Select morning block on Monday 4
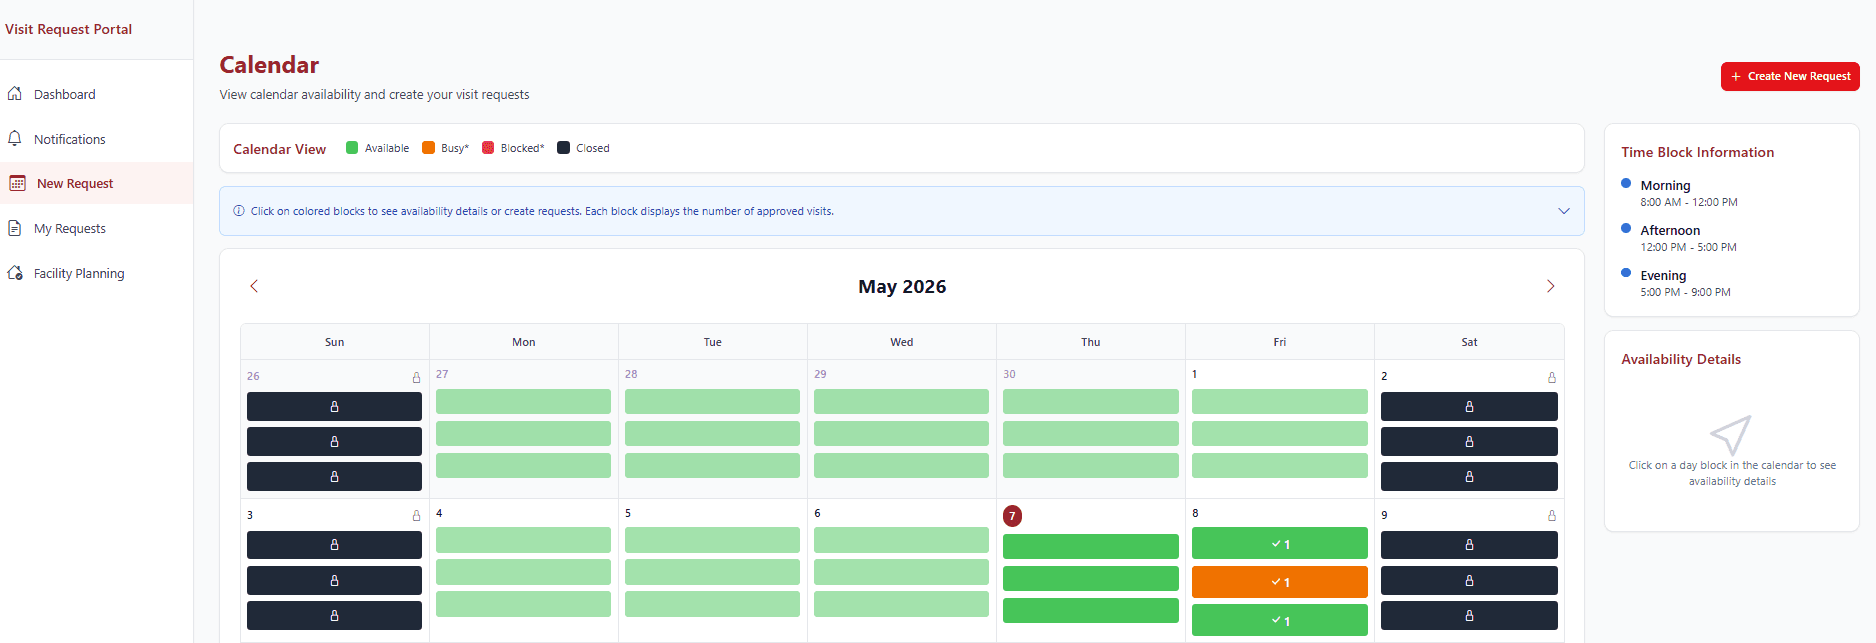 pos(523,540)
